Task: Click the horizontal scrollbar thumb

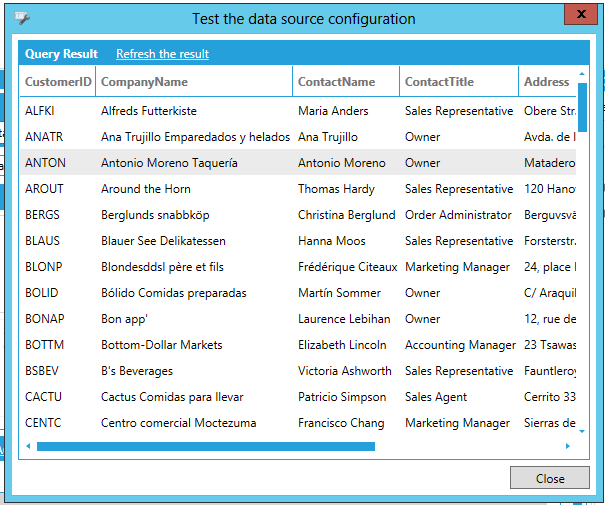Action: point(205,447)
